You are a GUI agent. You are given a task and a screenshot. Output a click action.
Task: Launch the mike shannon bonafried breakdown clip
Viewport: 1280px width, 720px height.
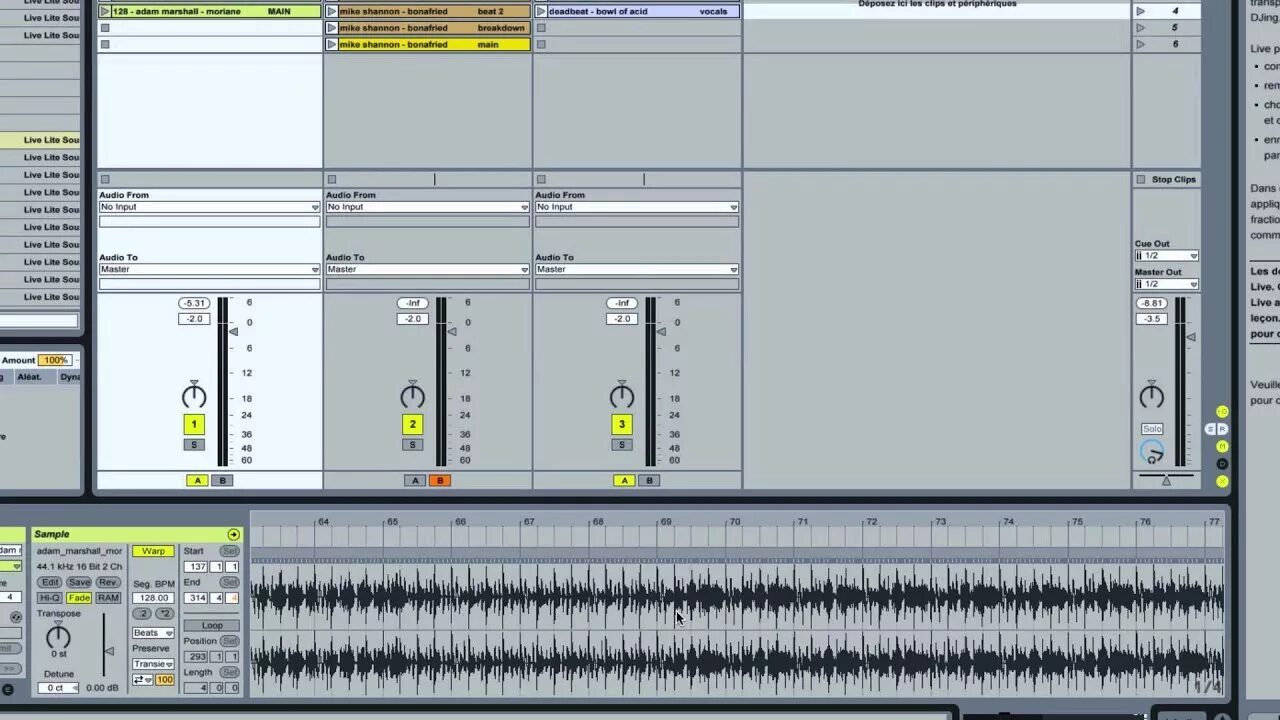pyautogui.click(x=332, y=28)
